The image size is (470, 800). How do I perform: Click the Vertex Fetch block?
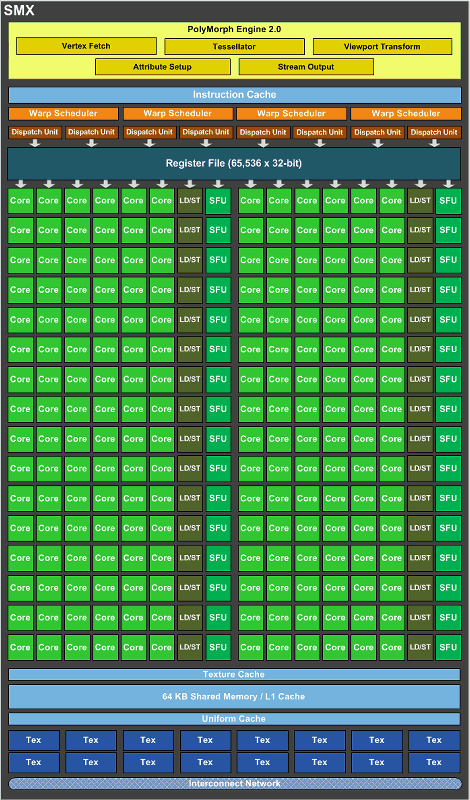[86, 46]
